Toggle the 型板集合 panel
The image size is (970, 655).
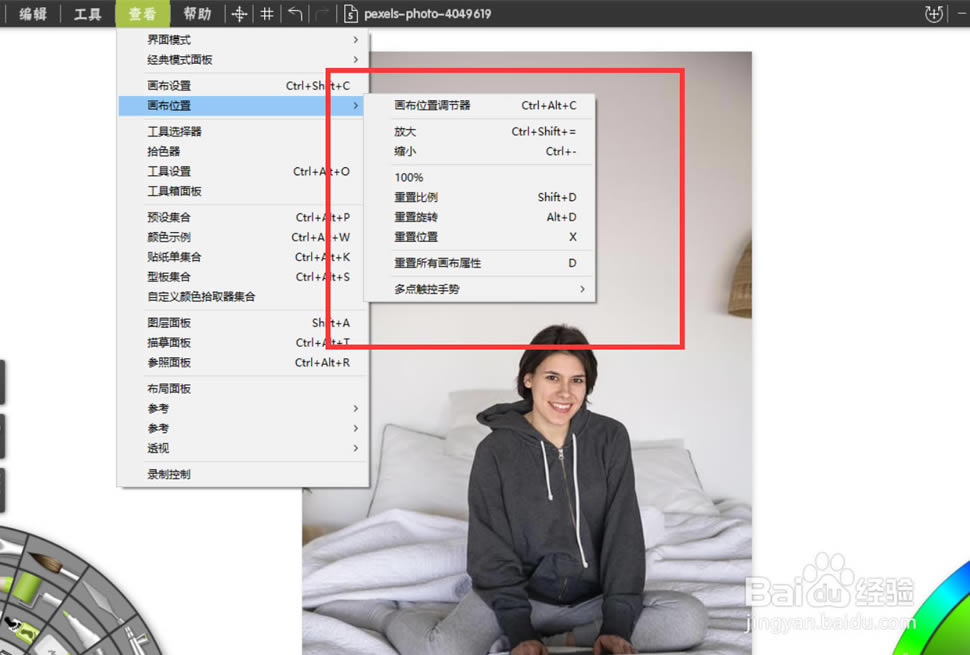pyautogui.click(x=243, y=276)
